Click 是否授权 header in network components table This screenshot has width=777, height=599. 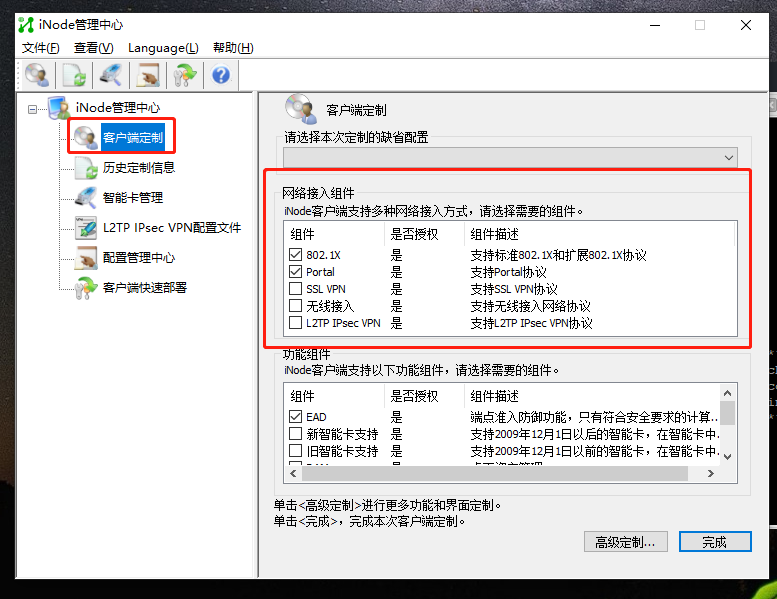point(414,234)
